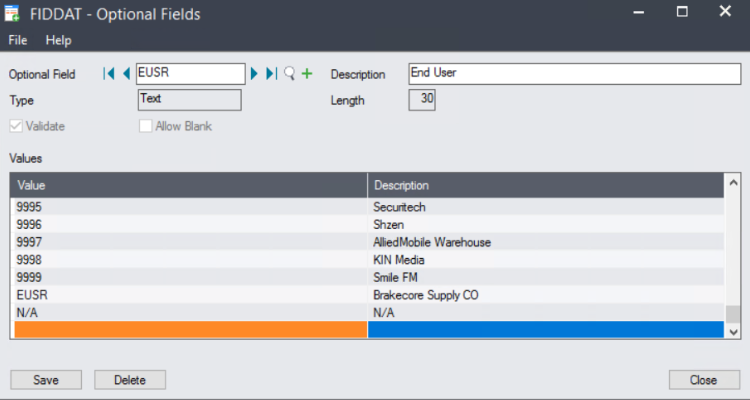This screenshot has width=750, height=400.
Task: Jump to last optional field record
Action: pos(271,74)
